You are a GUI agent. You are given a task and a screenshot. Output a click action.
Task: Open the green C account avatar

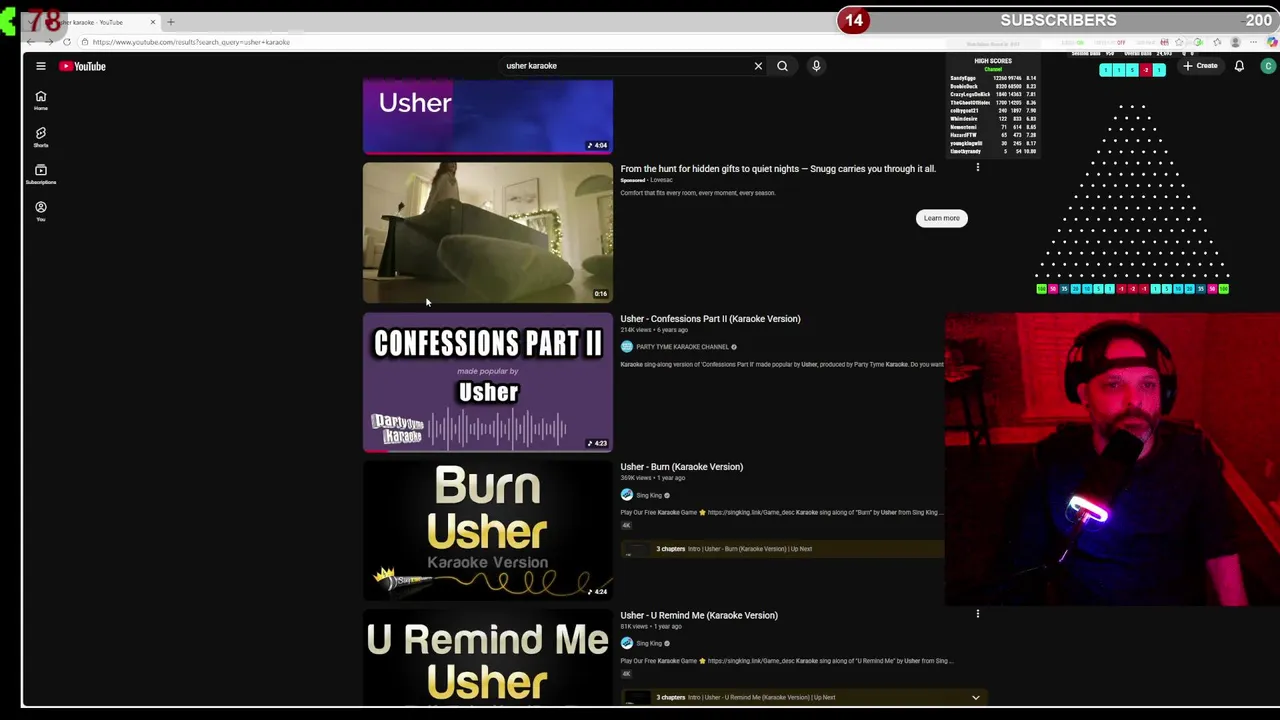tap(1268, 66)
